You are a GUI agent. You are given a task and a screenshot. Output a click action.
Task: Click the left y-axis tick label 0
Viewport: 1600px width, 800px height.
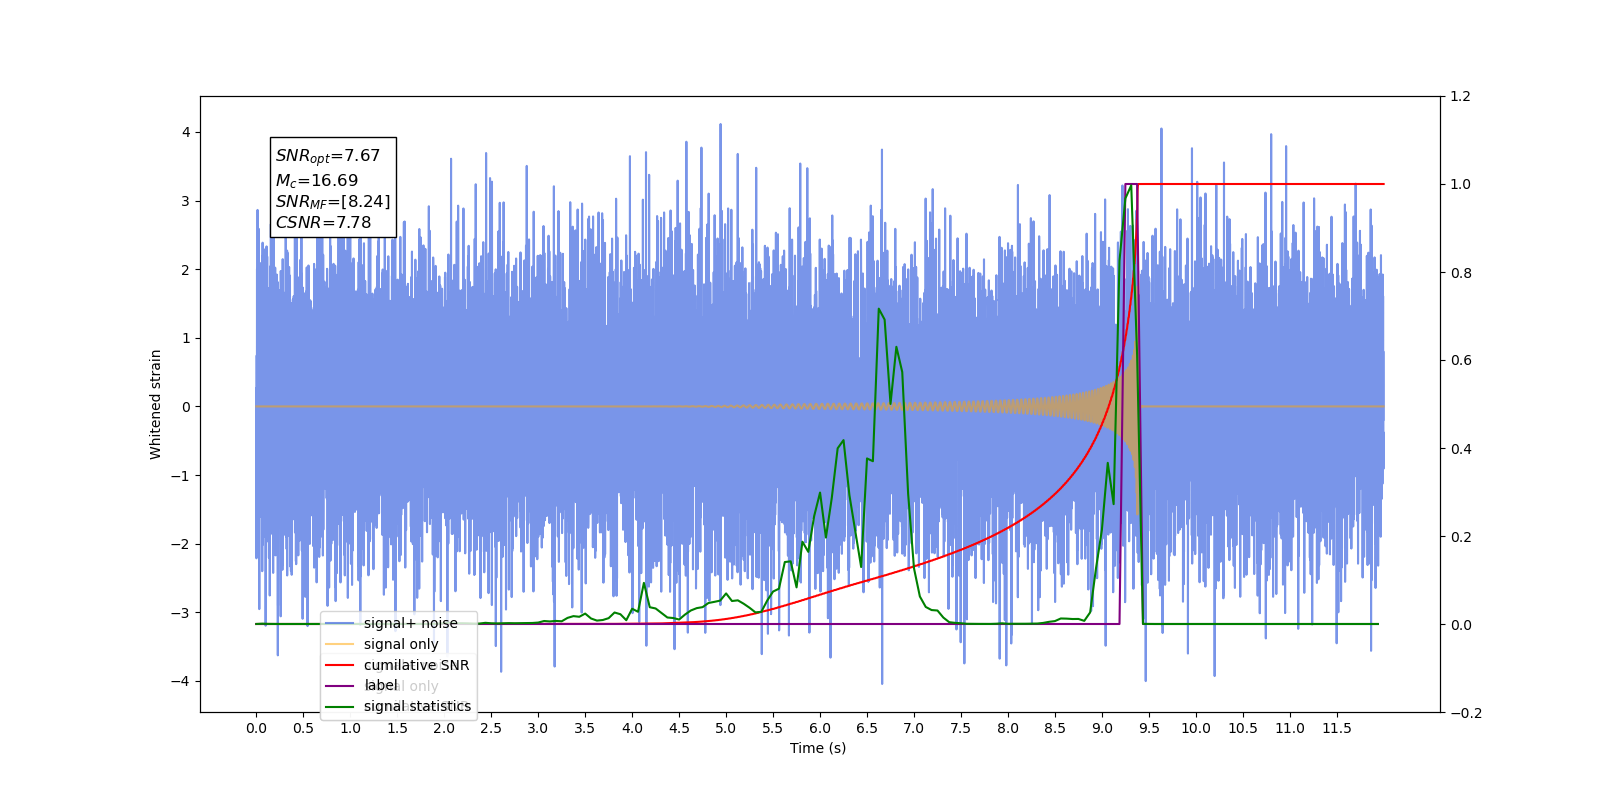(x=186, y=407)
